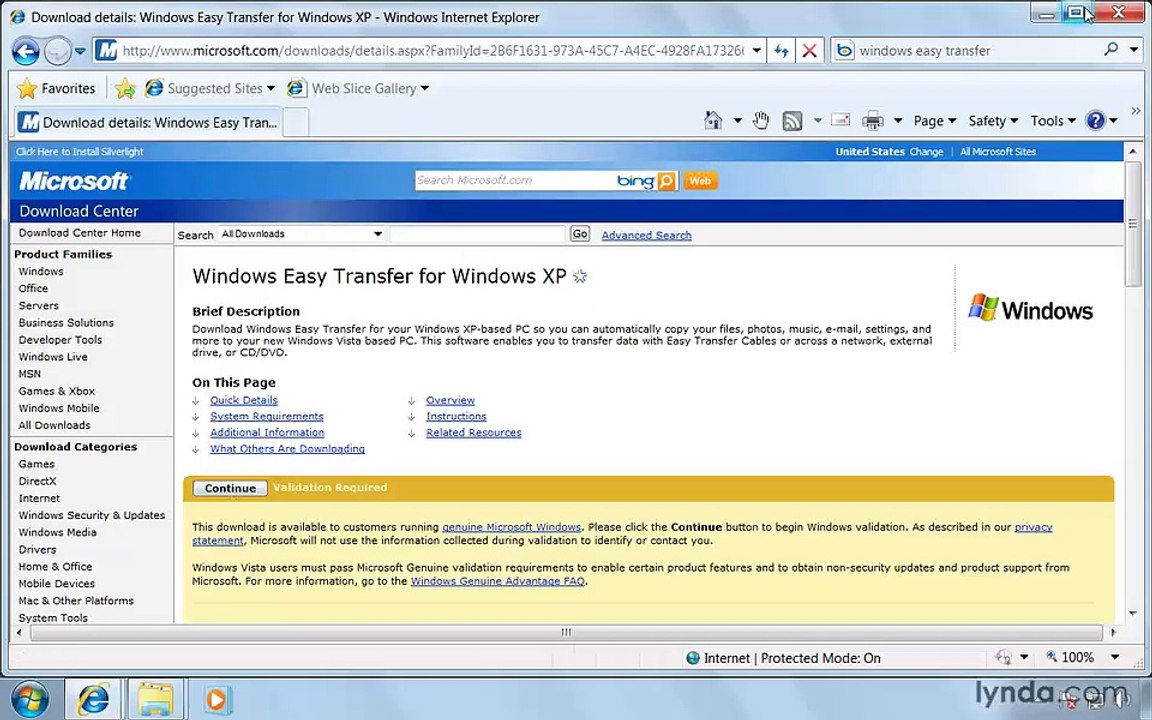The height and width of the screenshot is (720, 1152).
Task: Stop page loading with the red X
Action: pyautogui.click(x=809, y=51)
